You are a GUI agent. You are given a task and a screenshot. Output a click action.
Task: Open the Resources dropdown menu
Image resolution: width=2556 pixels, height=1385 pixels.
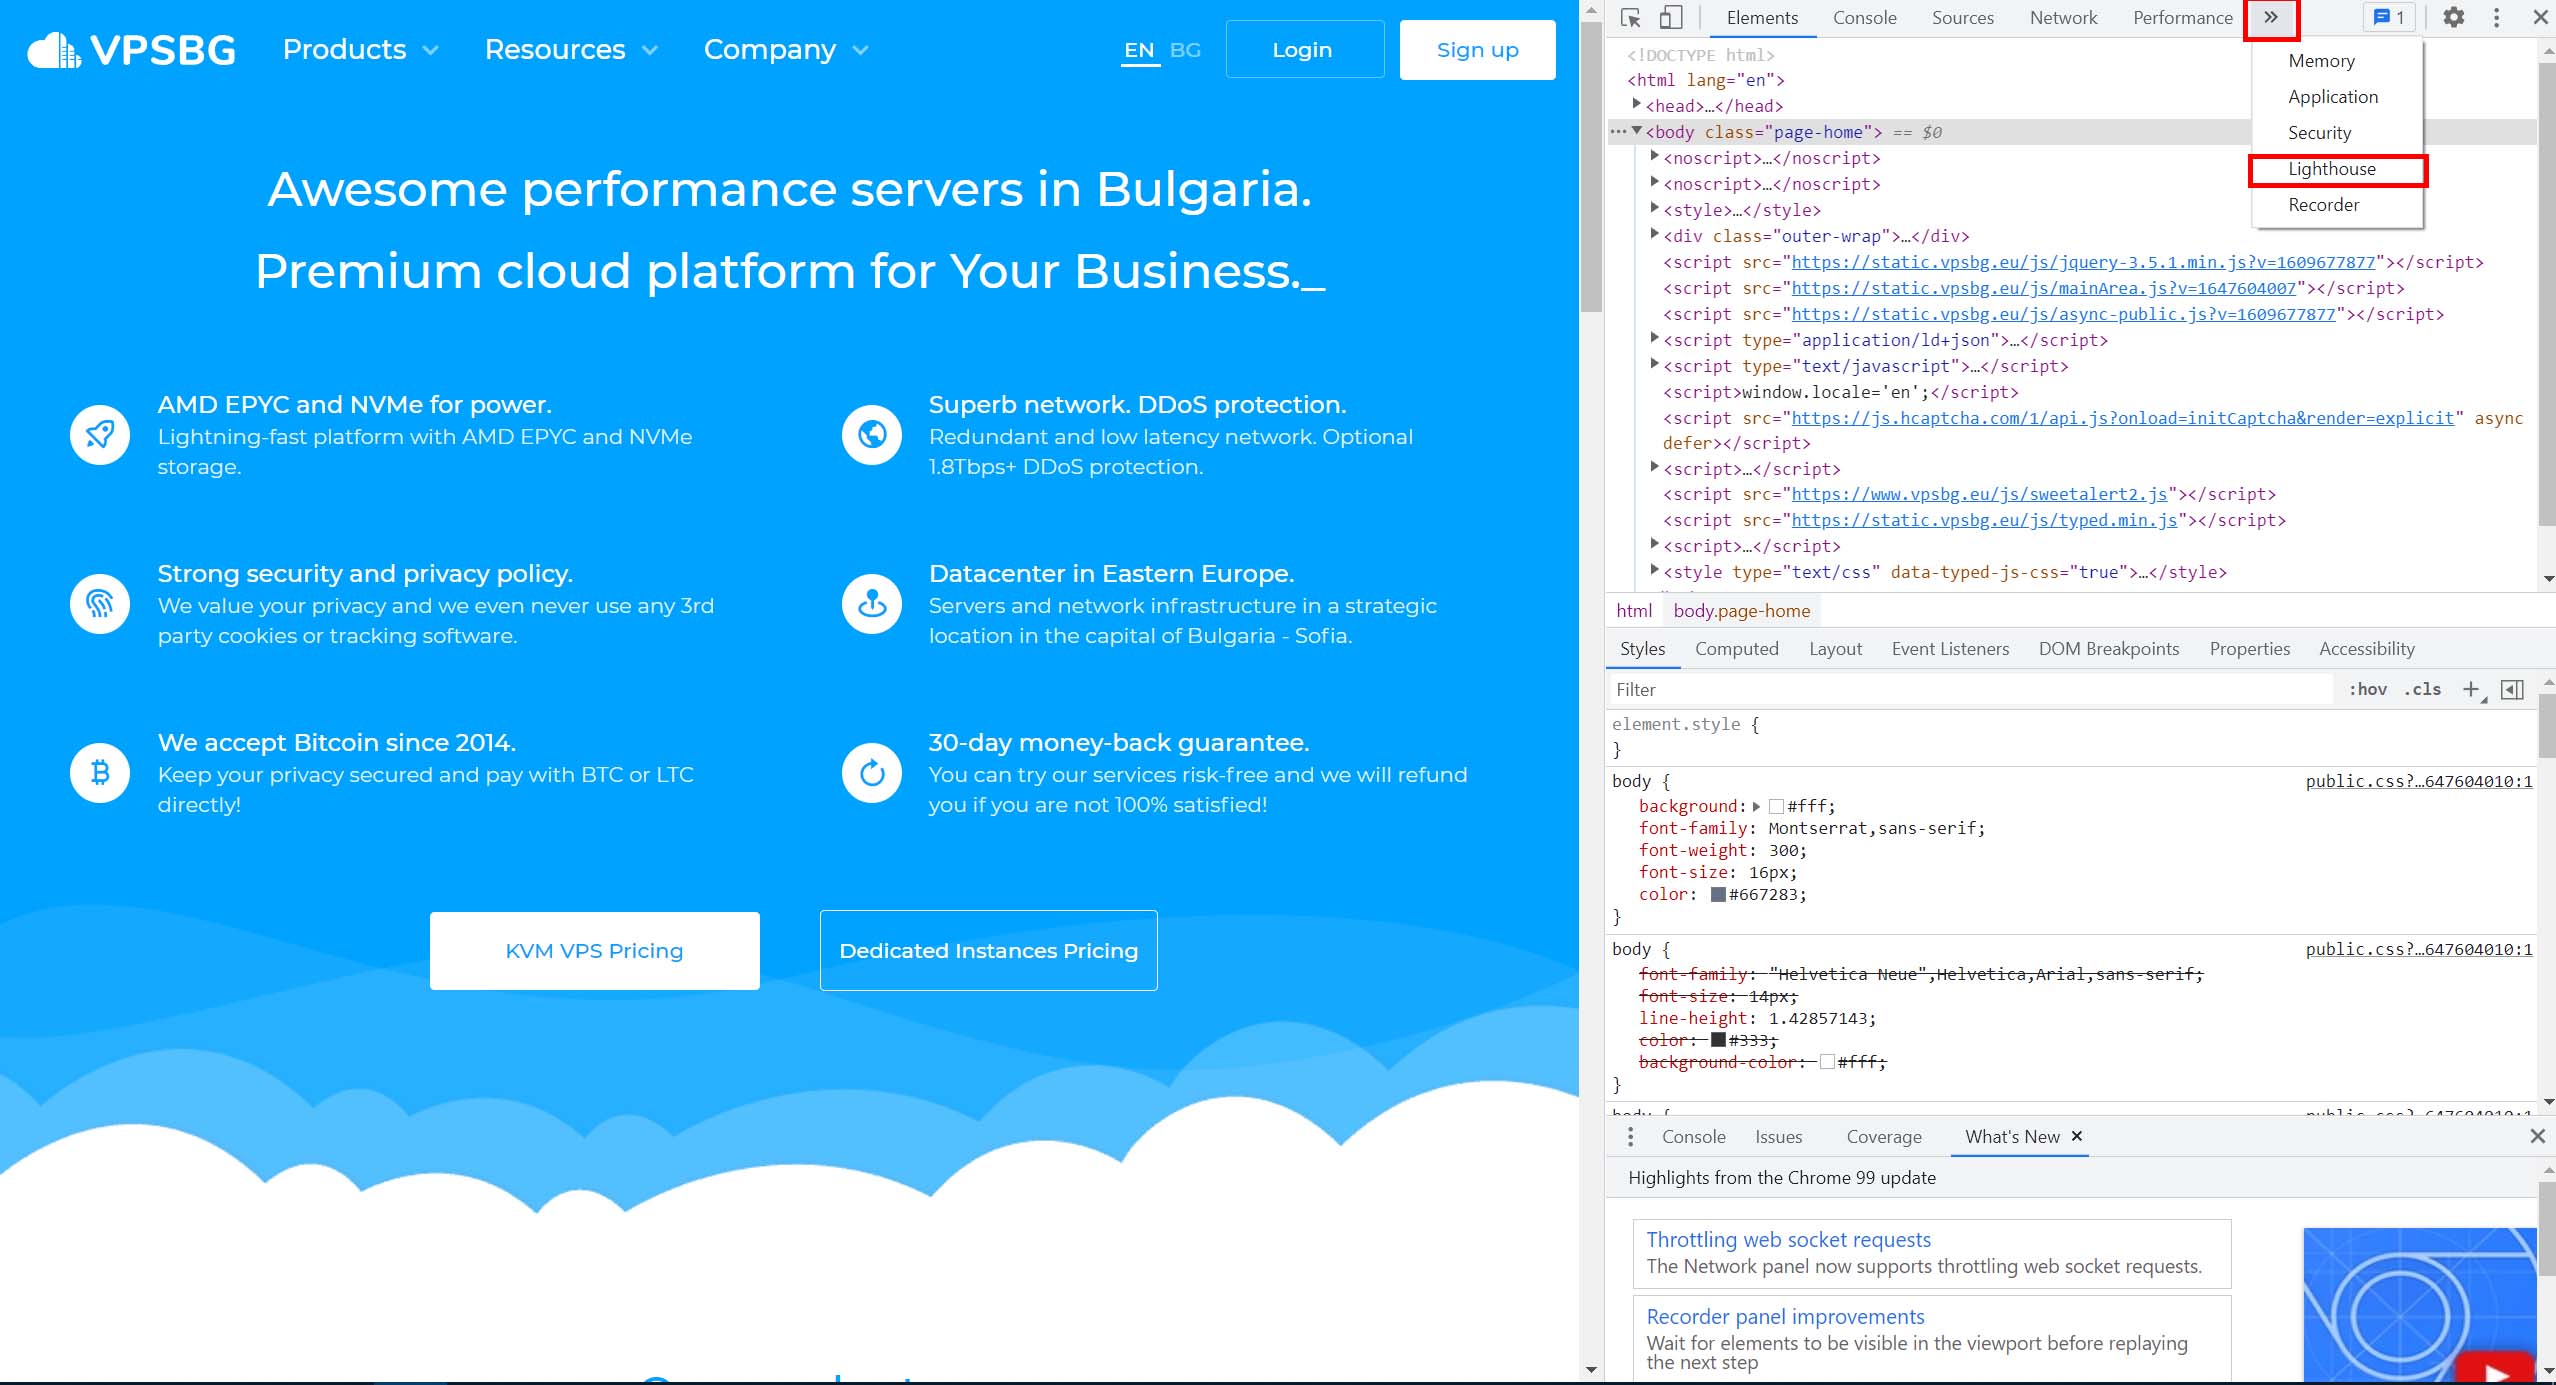pyautogui.click(x=571, y=50)
